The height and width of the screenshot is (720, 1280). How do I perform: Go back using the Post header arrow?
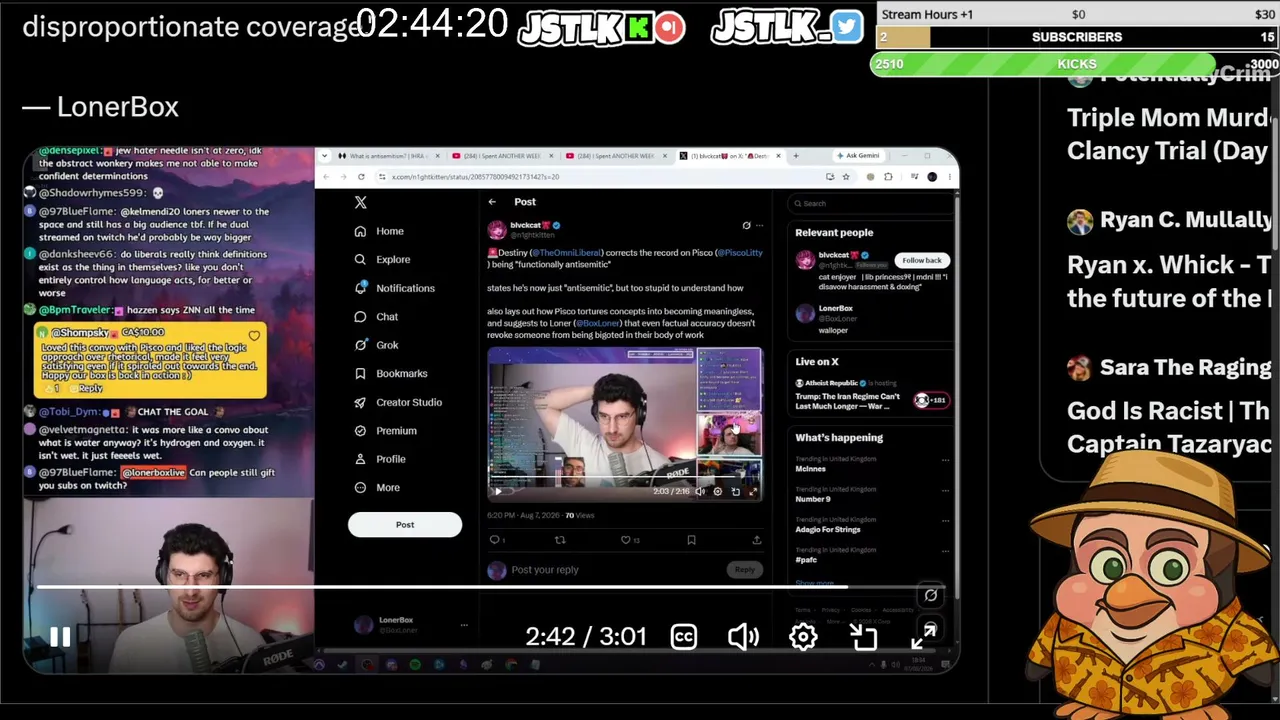pos(492,202)
